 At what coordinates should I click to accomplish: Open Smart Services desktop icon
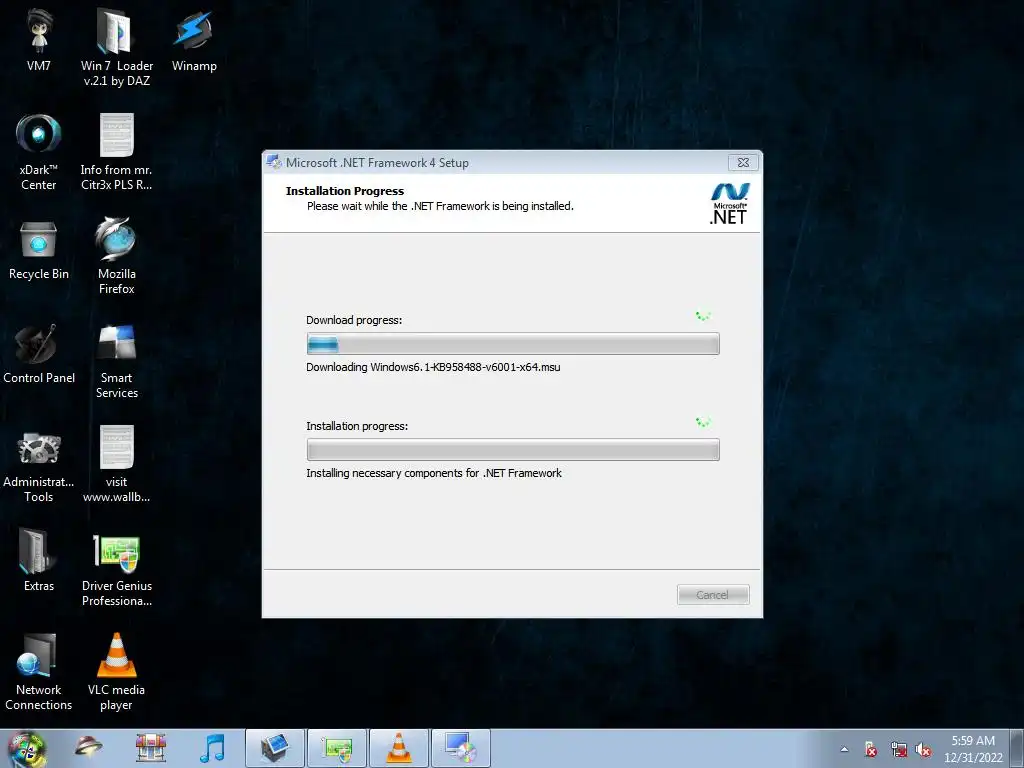point(116,360)
